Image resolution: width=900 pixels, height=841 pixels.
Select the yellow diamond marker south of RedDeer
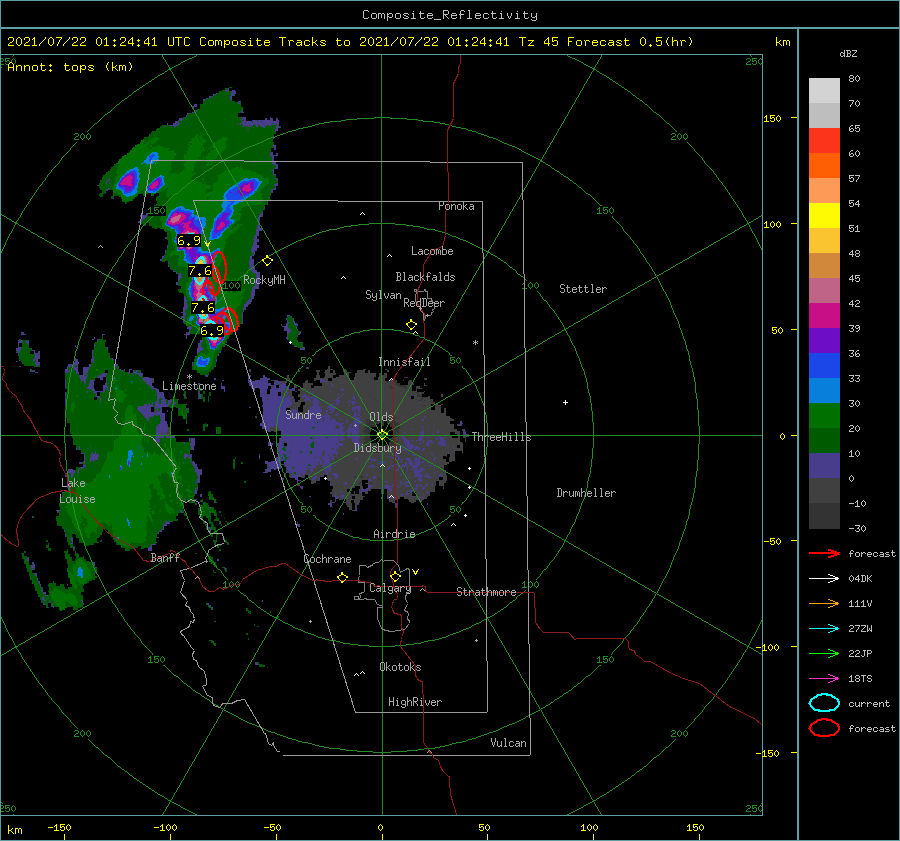tap(411, 325)
